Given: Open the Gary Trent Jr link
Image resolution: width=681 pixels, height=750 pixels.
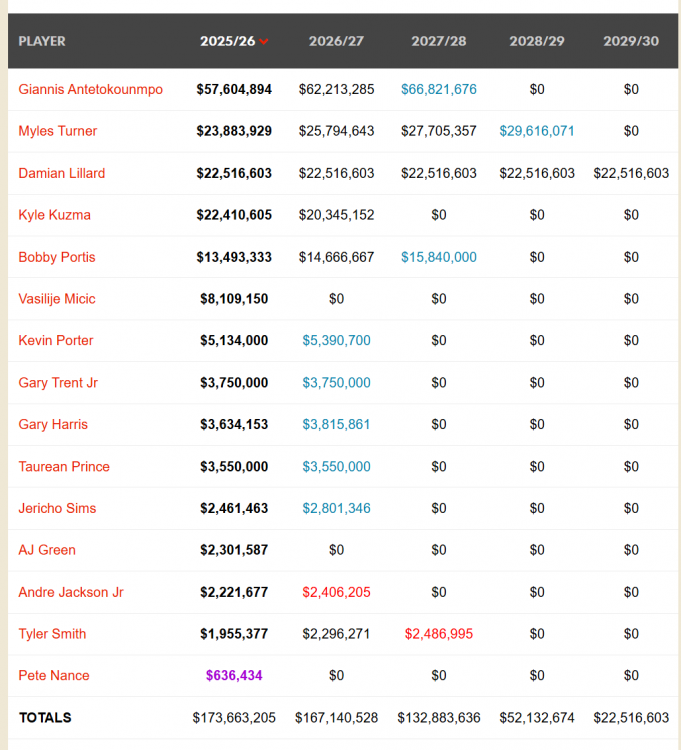Looking at the screenshot, I should pyautogui.click(x=58, y=382).
